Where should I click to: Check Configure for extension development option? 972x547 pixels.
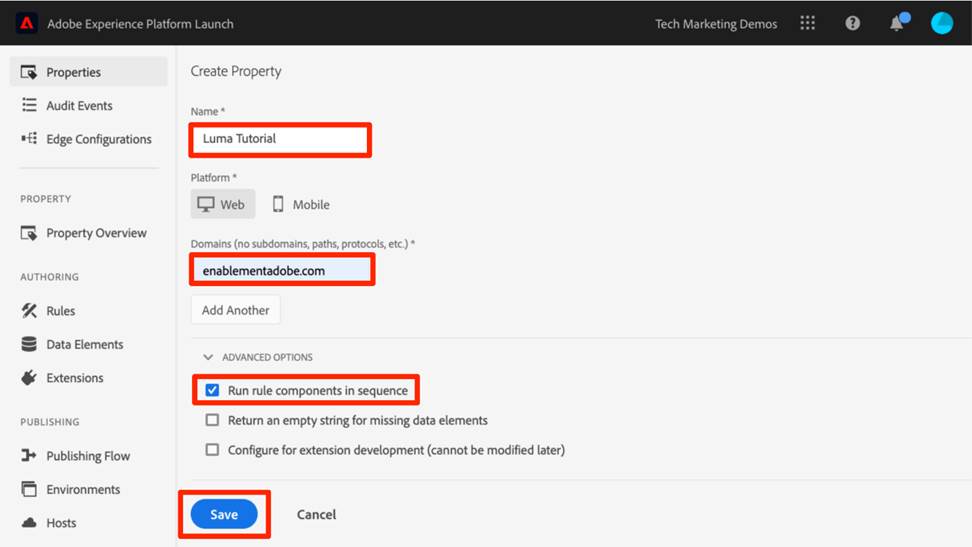[x=212, y=450]
